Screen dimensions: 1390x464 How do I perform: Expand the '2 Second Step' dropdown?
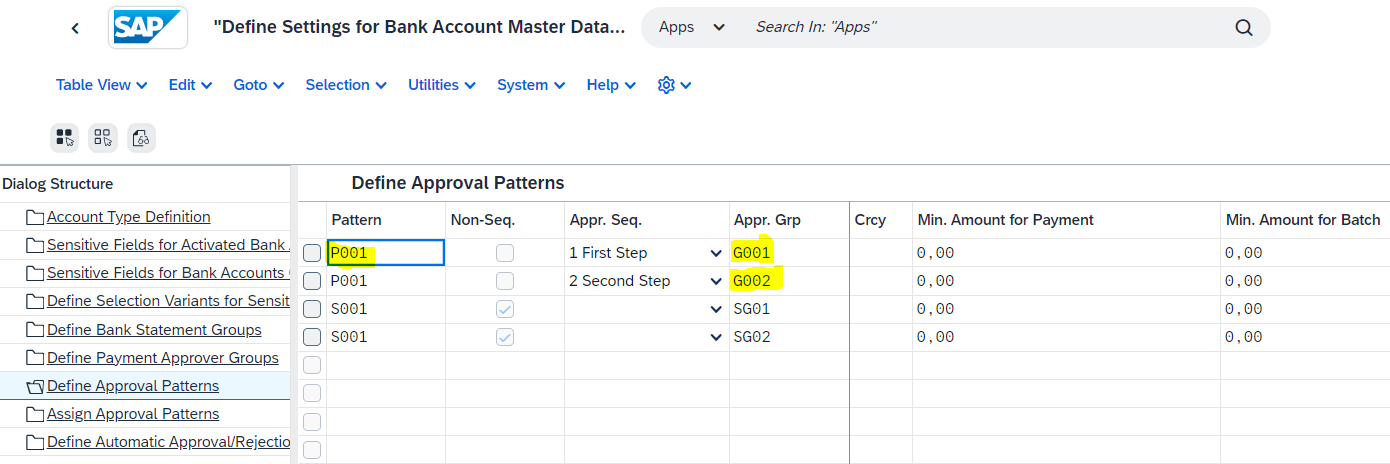715,281
